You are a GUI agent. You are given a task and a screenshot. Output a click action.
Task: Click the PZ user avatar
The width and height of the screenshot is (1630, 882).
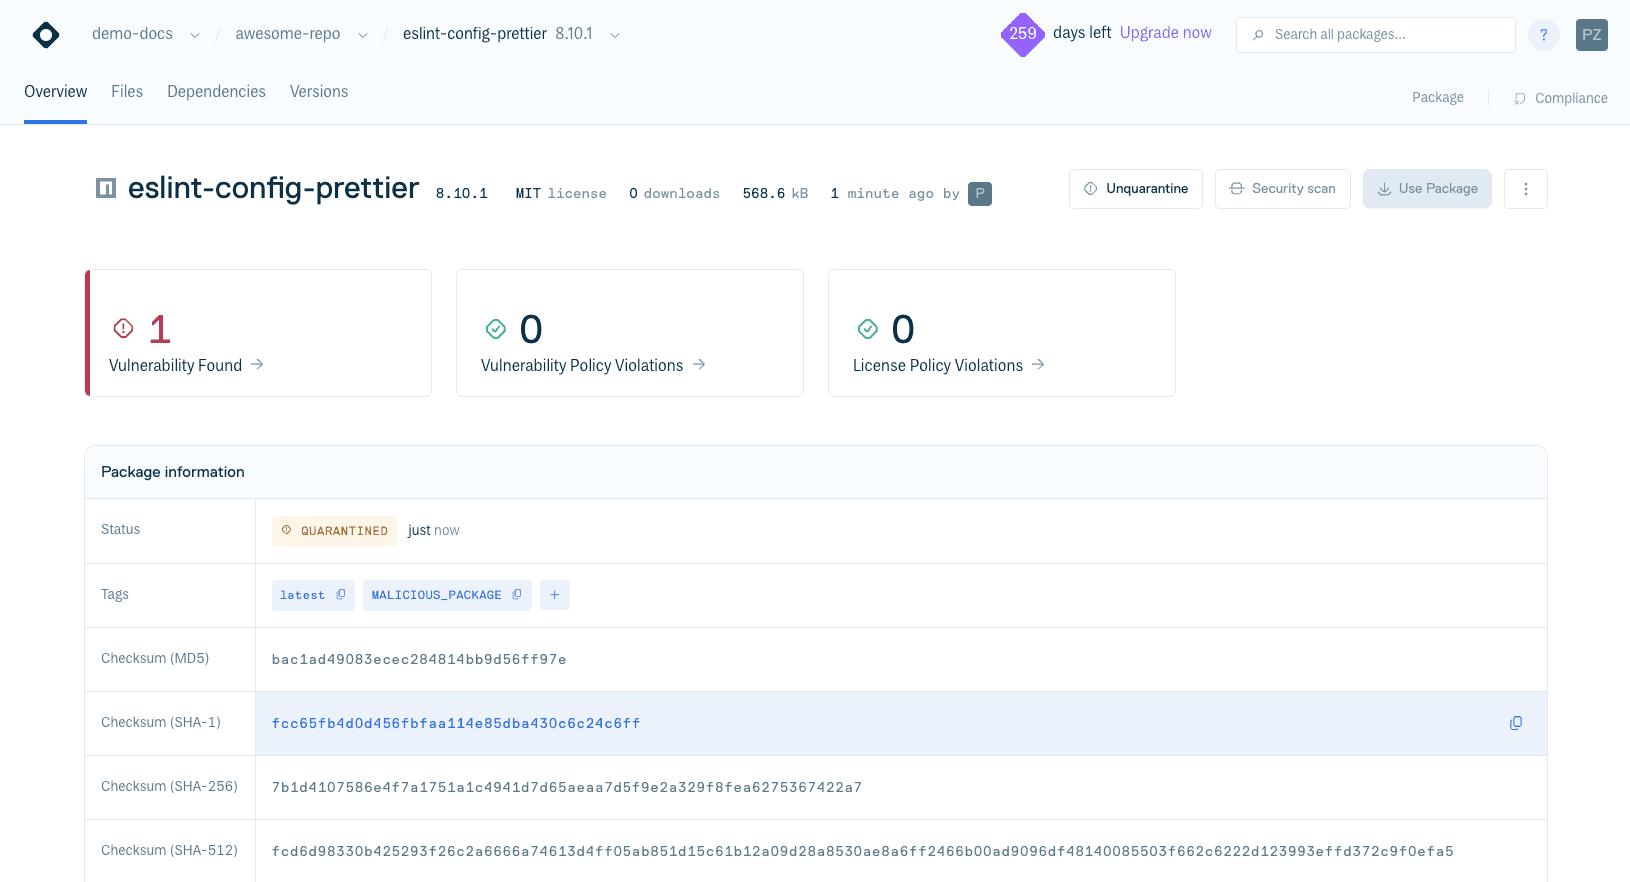(1591, 35)
